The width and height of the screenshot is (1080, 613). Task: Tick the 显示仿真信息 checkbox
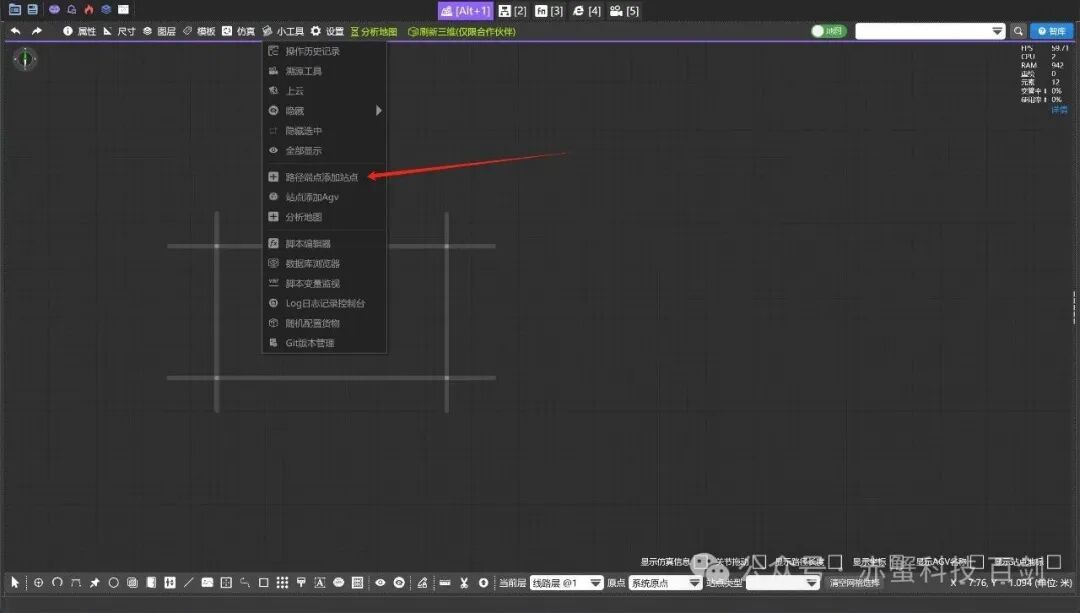click(700, 562)
